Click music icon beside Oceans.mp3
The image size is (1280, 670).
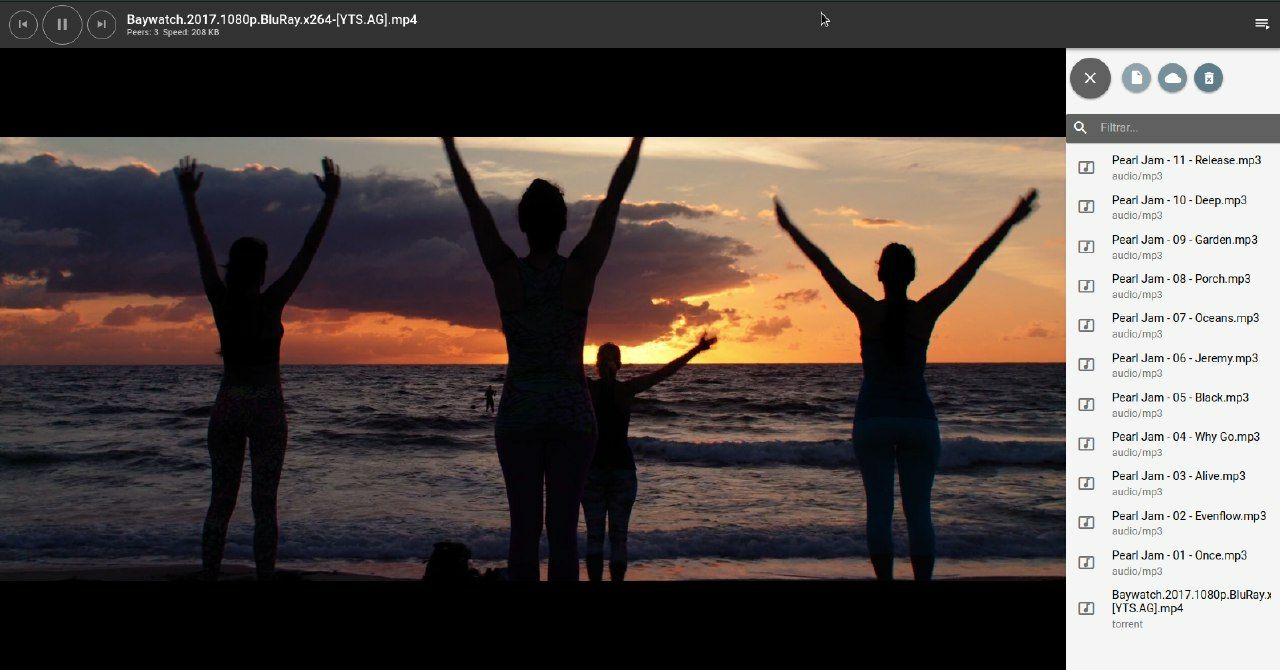point(1086,325)
